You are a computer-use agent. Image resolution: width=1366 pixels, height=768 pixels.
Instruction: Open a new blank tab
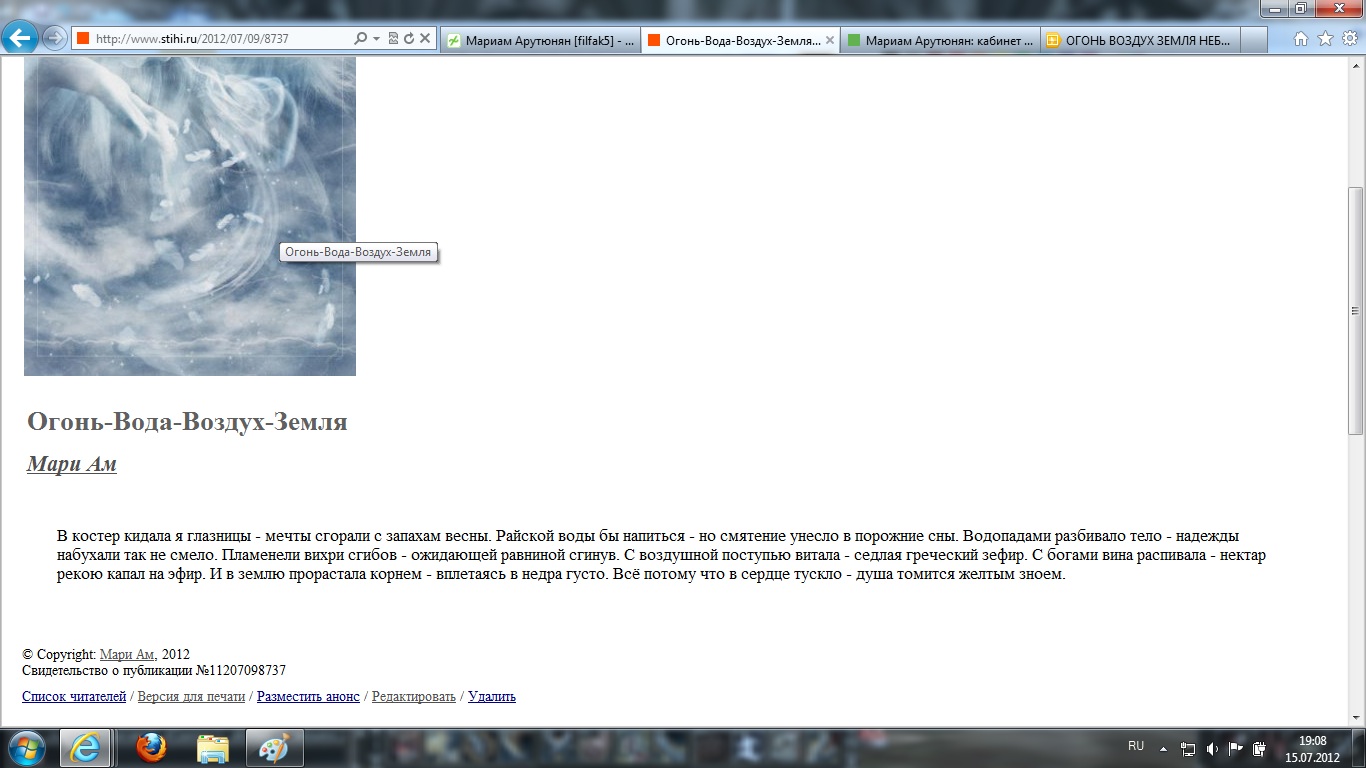click(1254, 40)
